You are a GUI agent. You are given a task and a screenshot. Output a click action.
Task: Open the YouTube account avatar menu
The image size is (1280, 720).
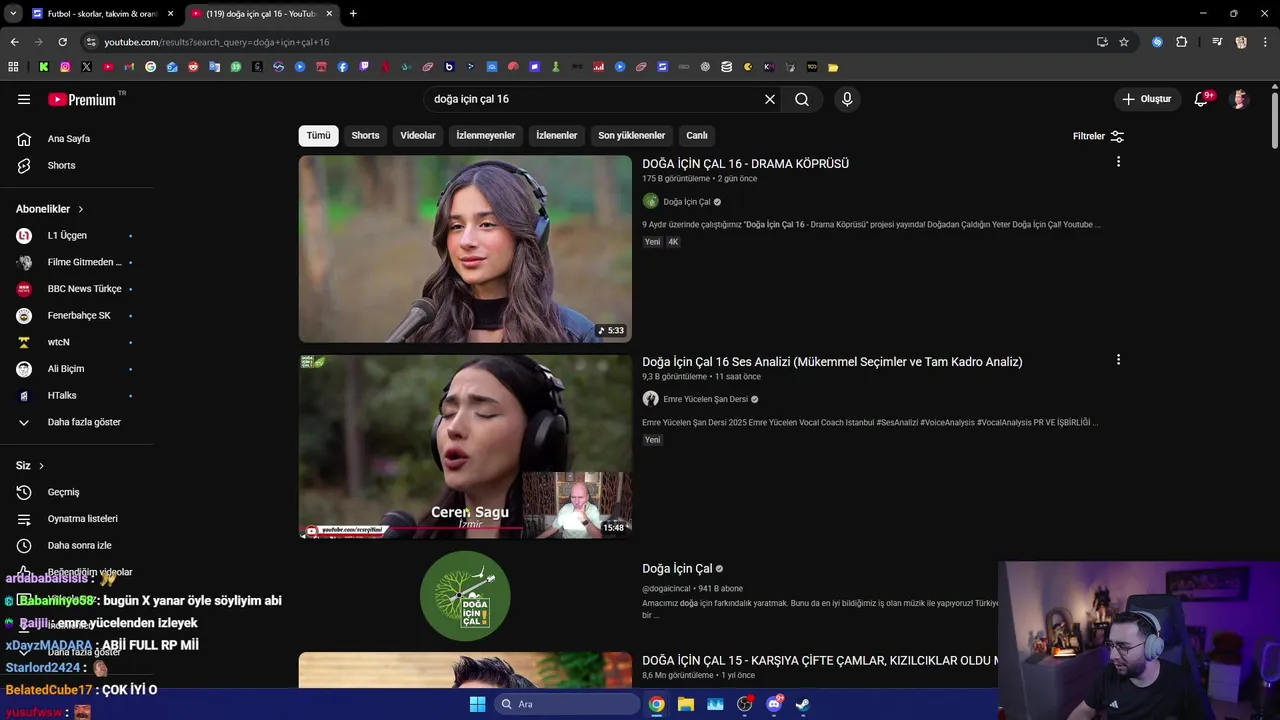[1240, 99]
